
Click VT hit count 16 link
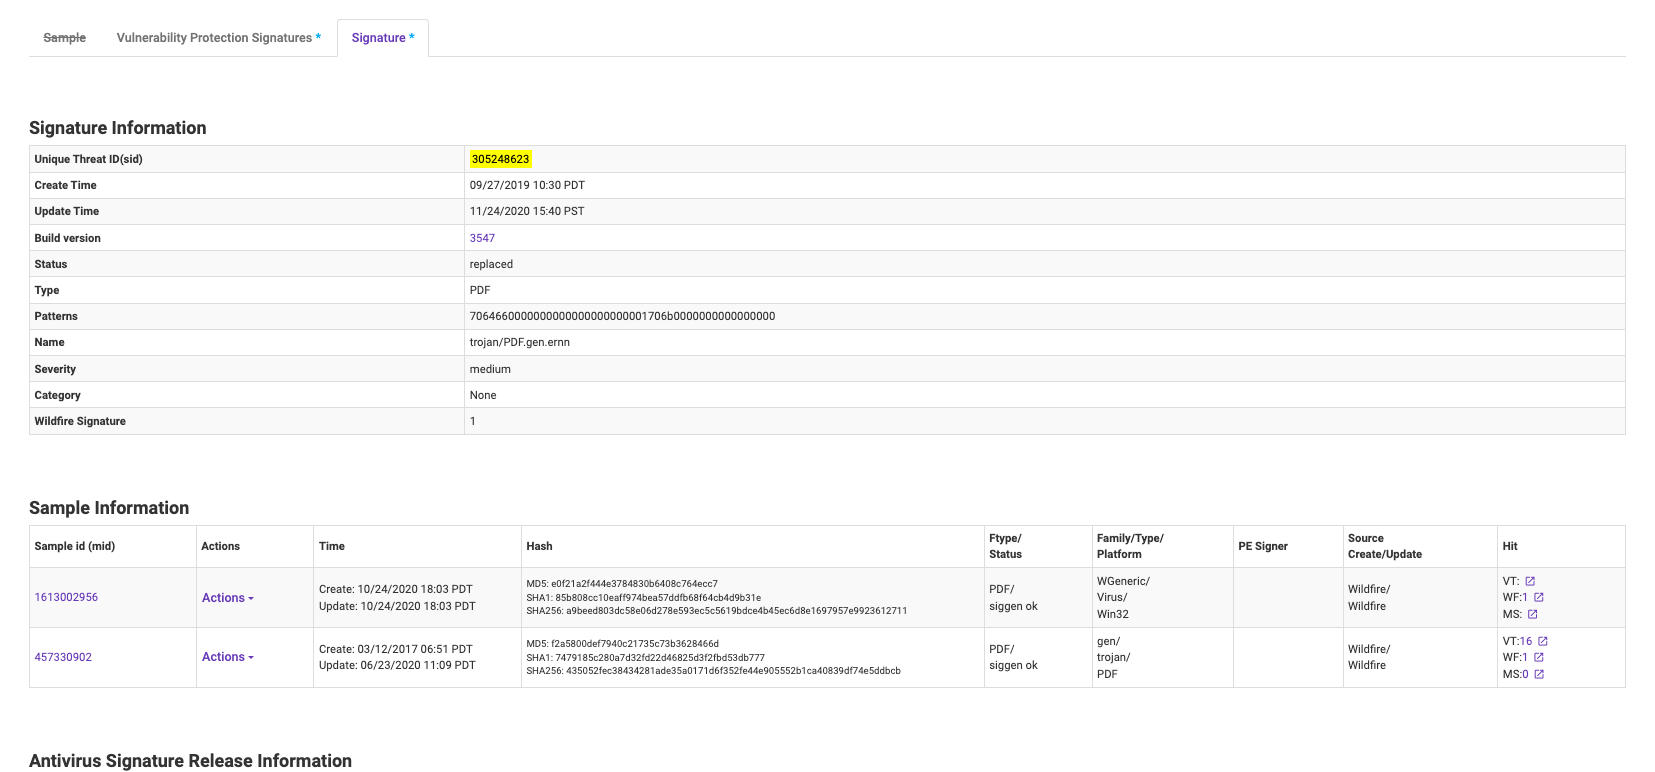pyautogui.click(x=1526, y=641)
